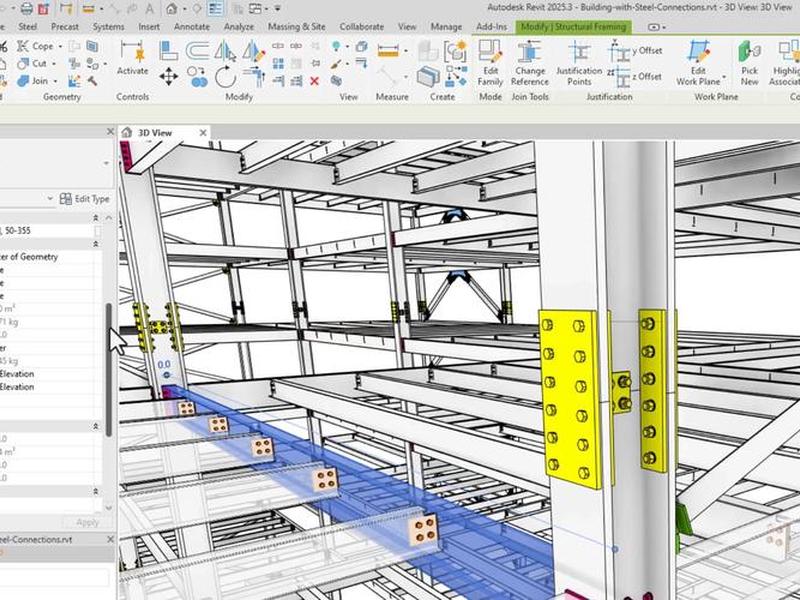Toggle the checkbox beside the 50-355 row
Viewport: 800px width, 600px height.
(97, 231)
